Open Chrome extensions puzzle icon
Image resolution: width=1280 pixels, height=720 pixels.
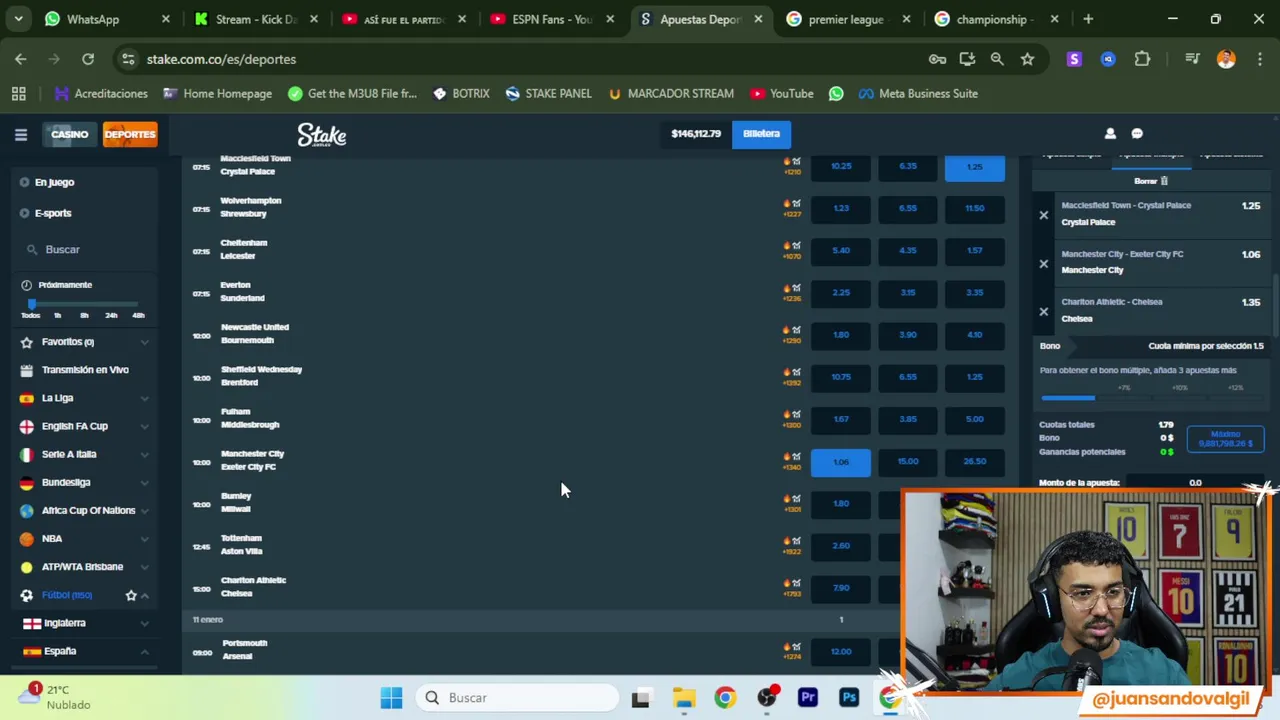click(1142, 59)
